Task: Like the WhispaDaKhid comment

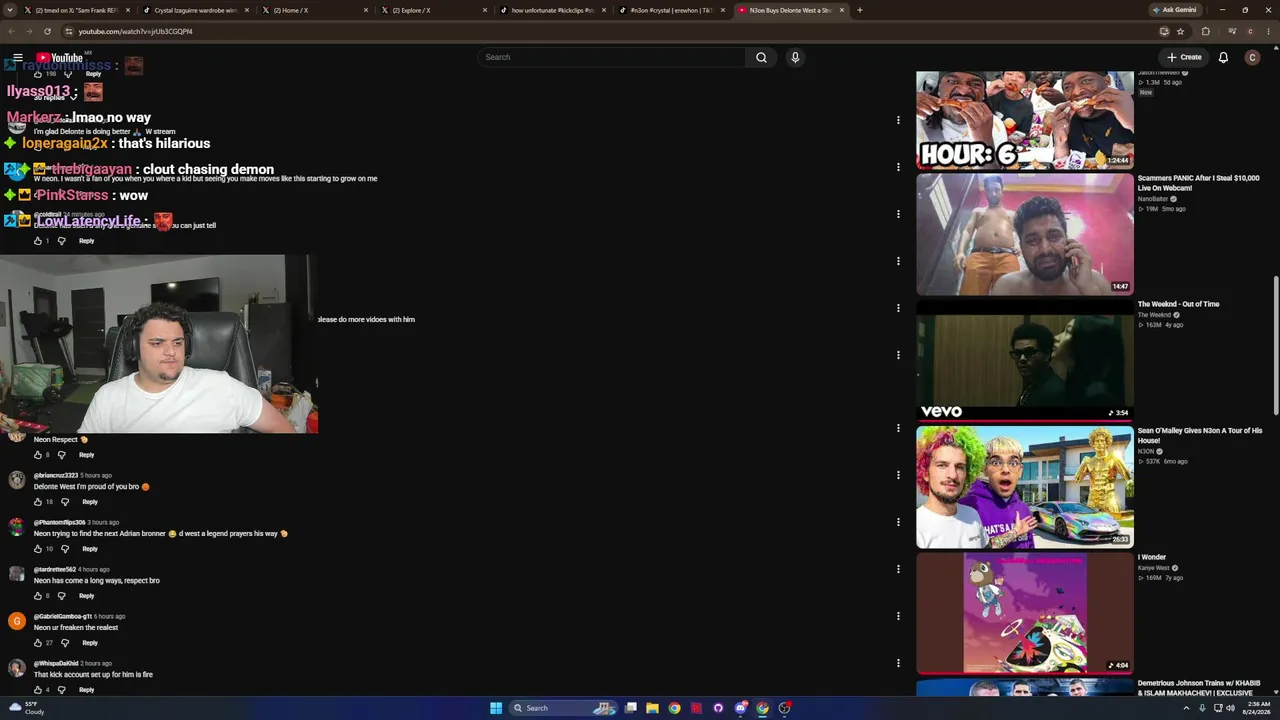Action: [38, 690]
